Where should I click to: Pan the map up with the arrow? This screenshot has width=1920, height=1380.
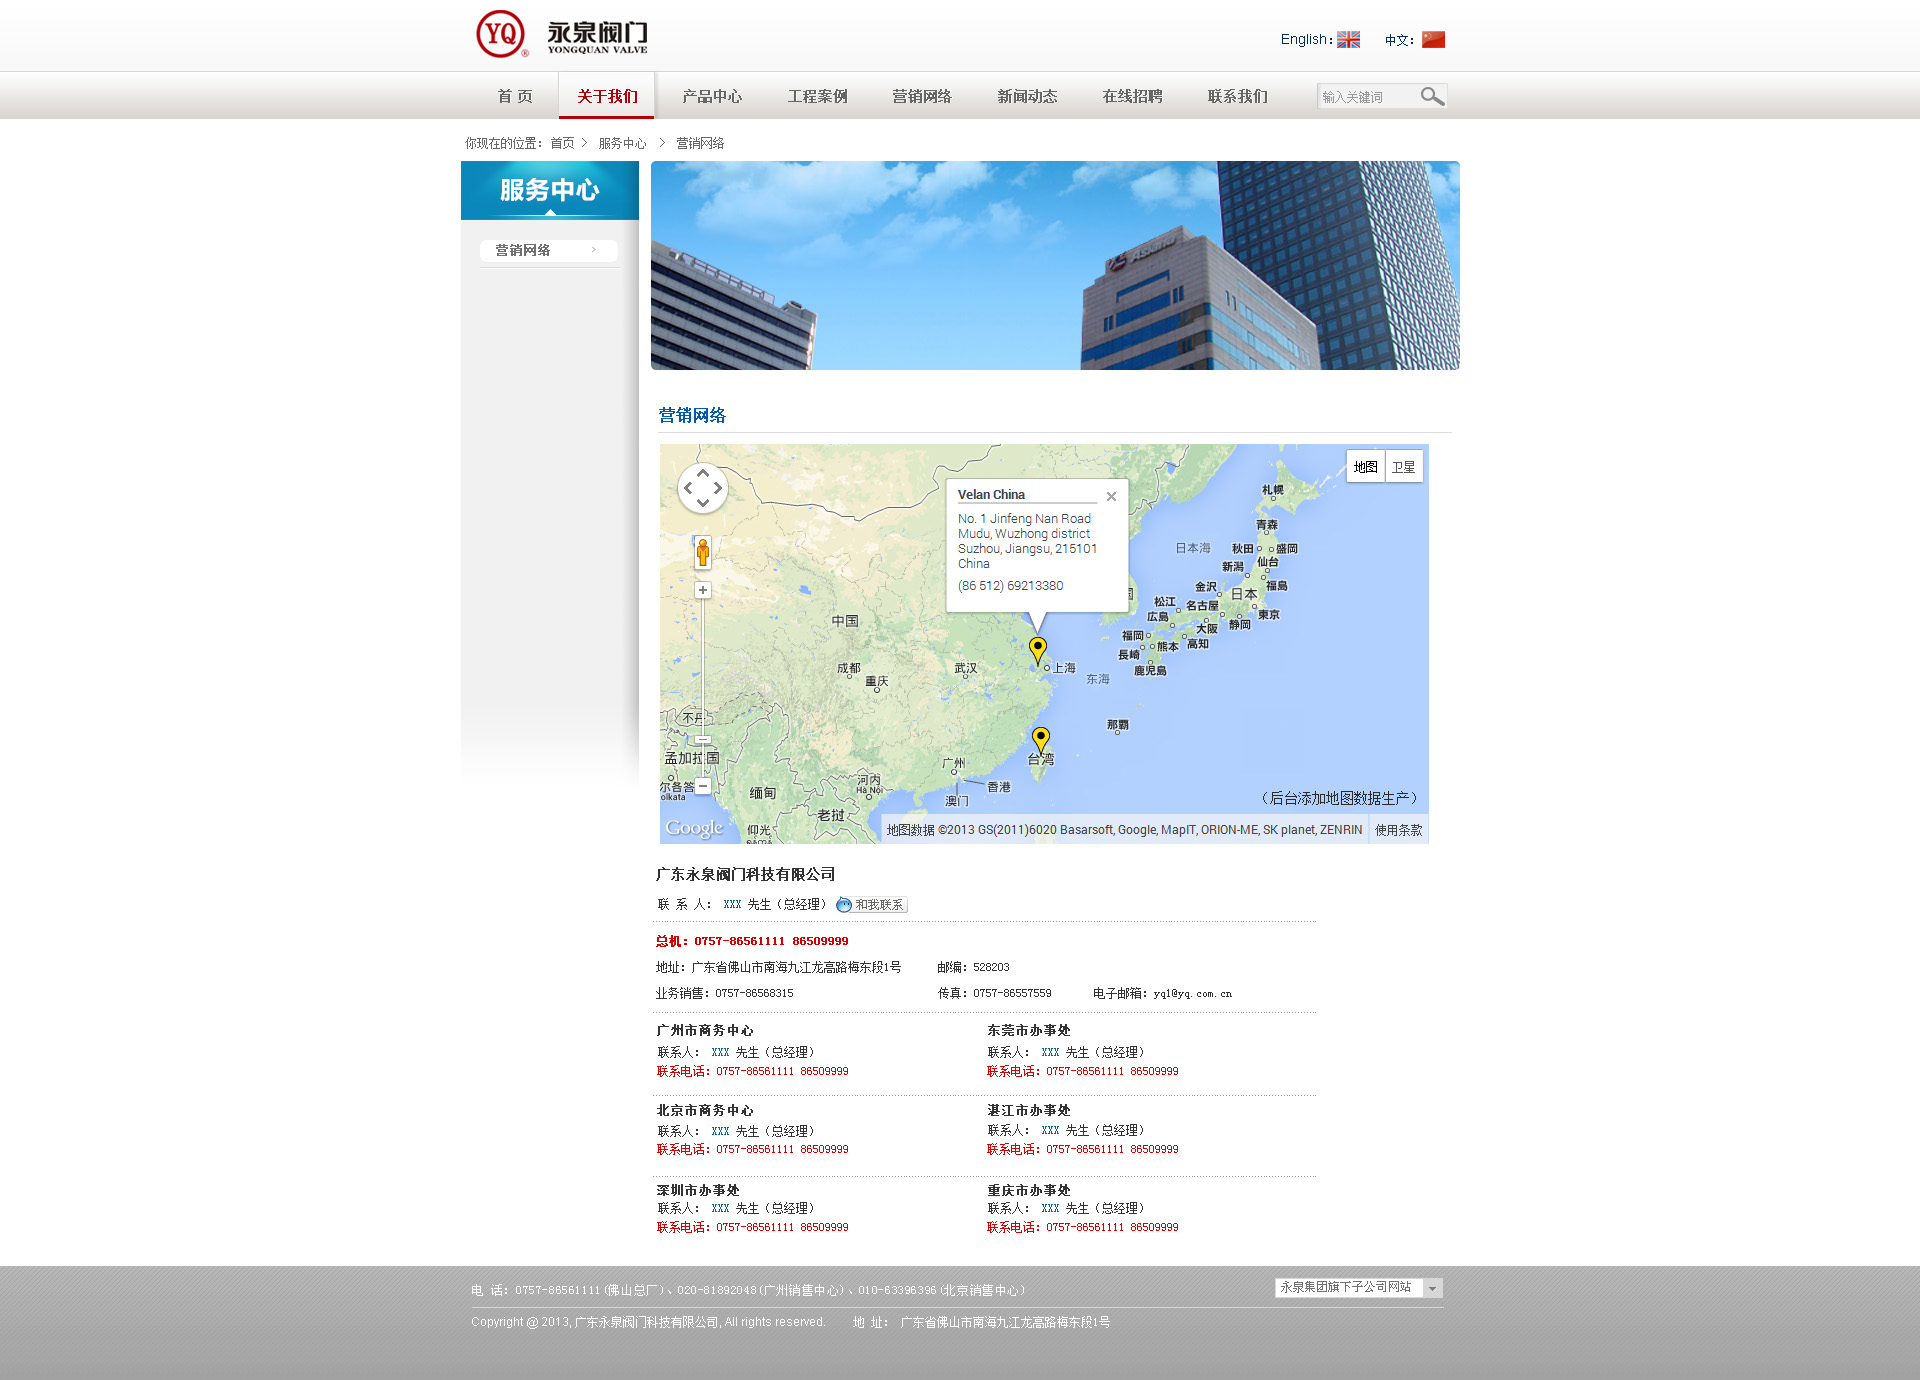703,473
